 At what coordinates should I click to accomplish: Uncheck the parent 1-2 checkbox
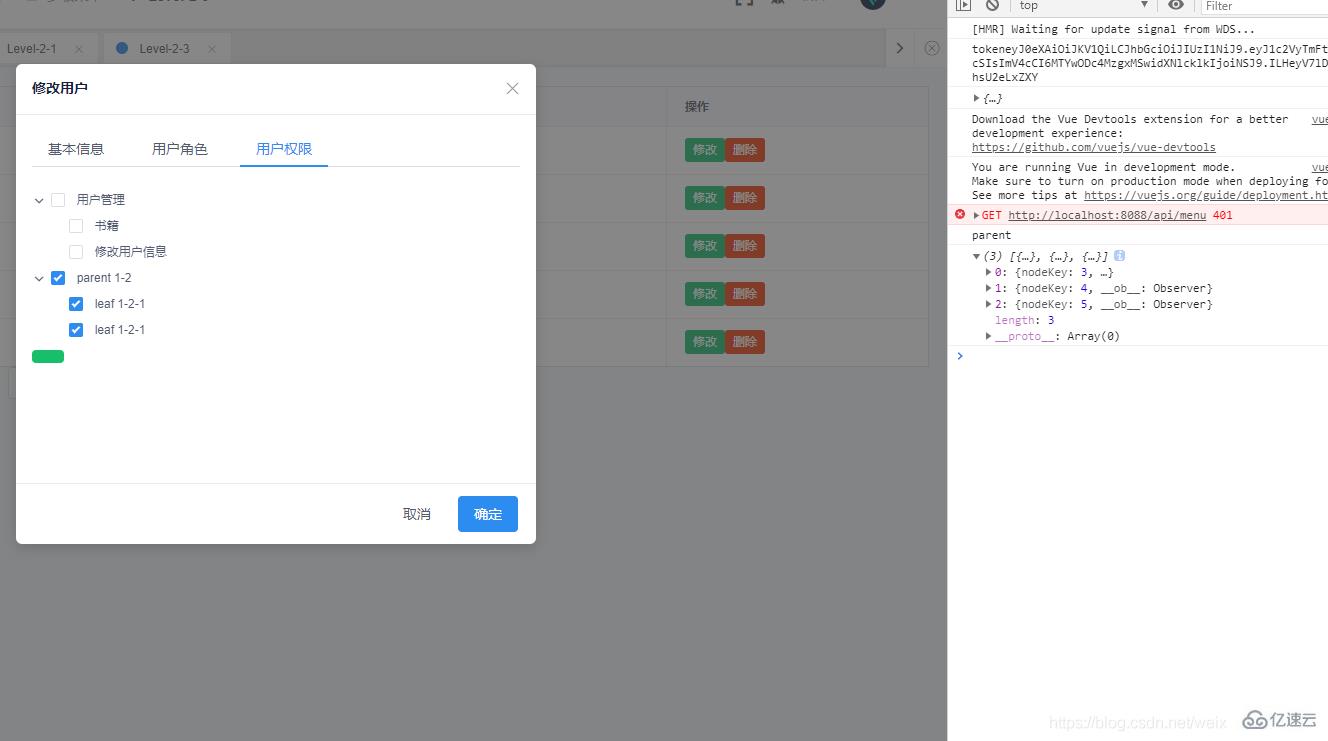(x=58, y=278)
